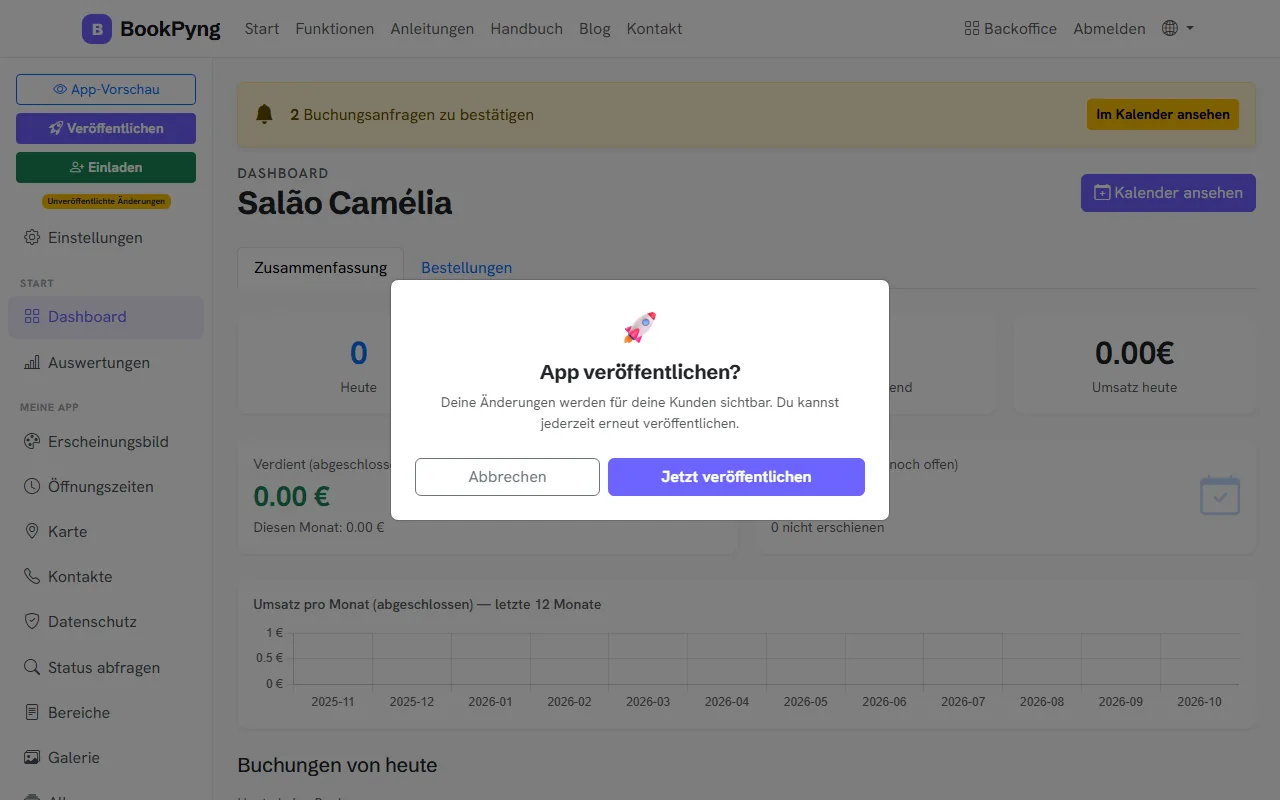Click the calendar check icon in card
This screenshot has width=1280, height=800.
(1220, 495)
